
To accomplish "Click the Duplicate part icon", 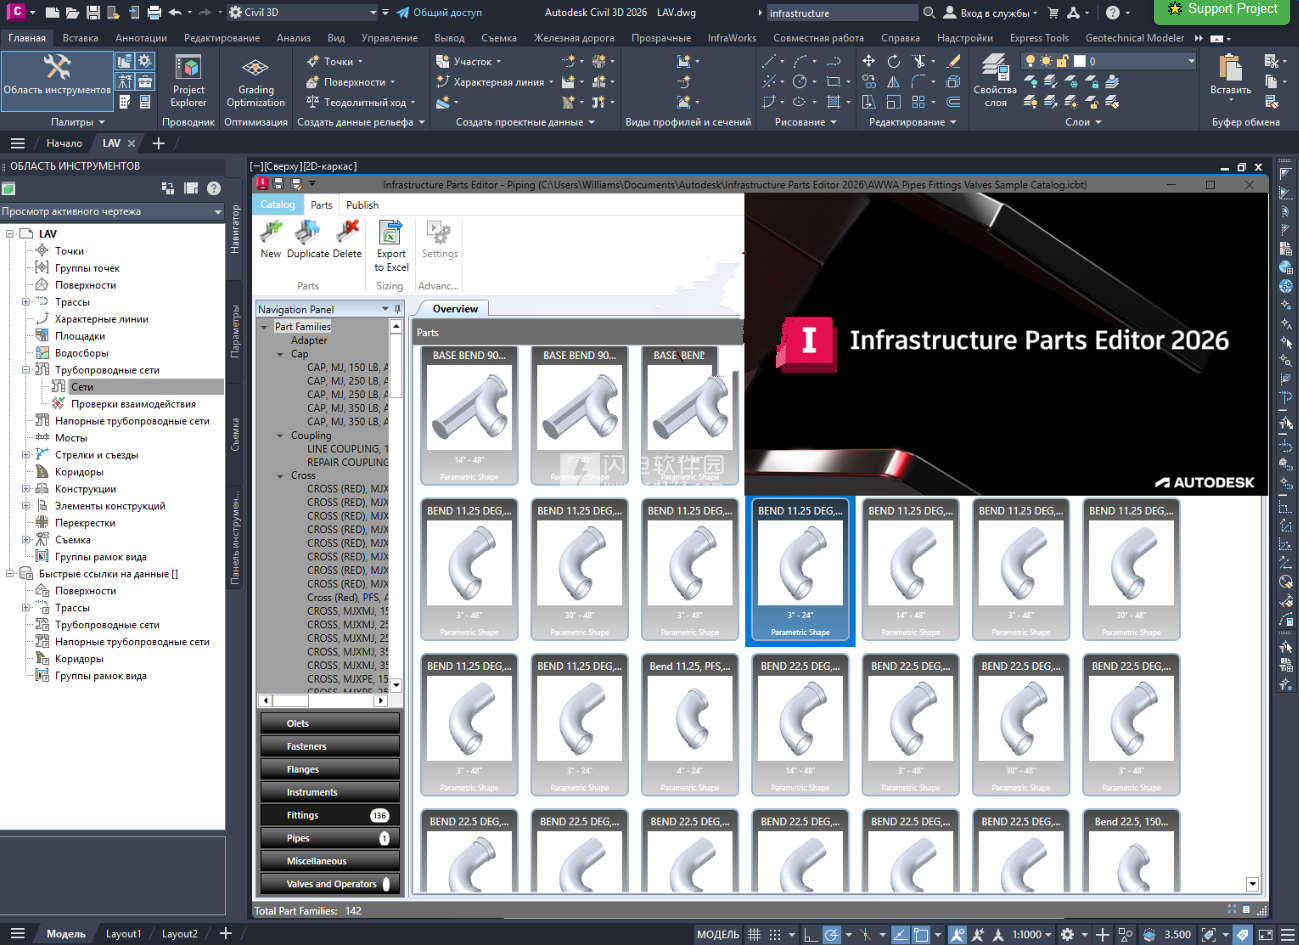I will pos(307,232).
